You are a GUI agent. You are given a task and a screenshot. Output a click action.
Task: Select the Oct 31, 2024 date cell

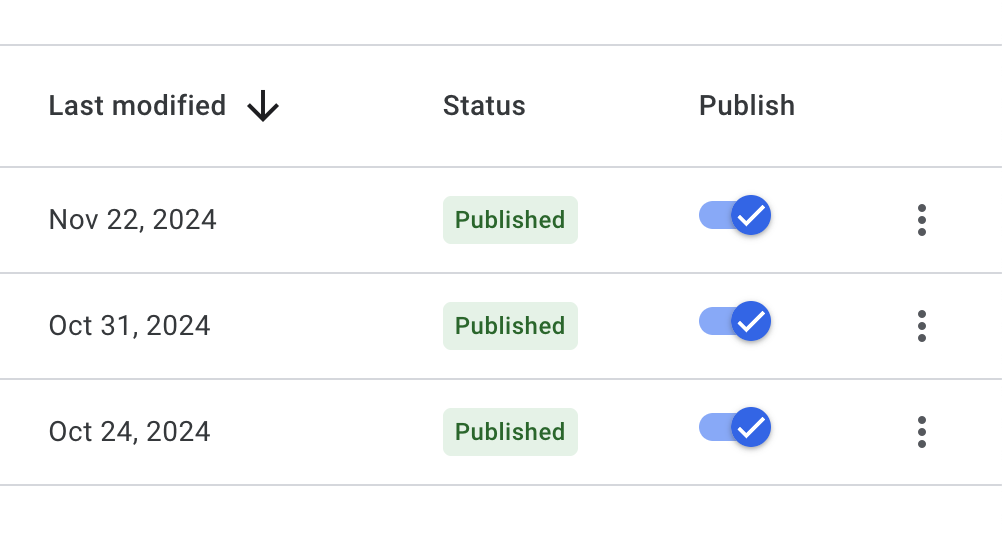coord(129,326)
